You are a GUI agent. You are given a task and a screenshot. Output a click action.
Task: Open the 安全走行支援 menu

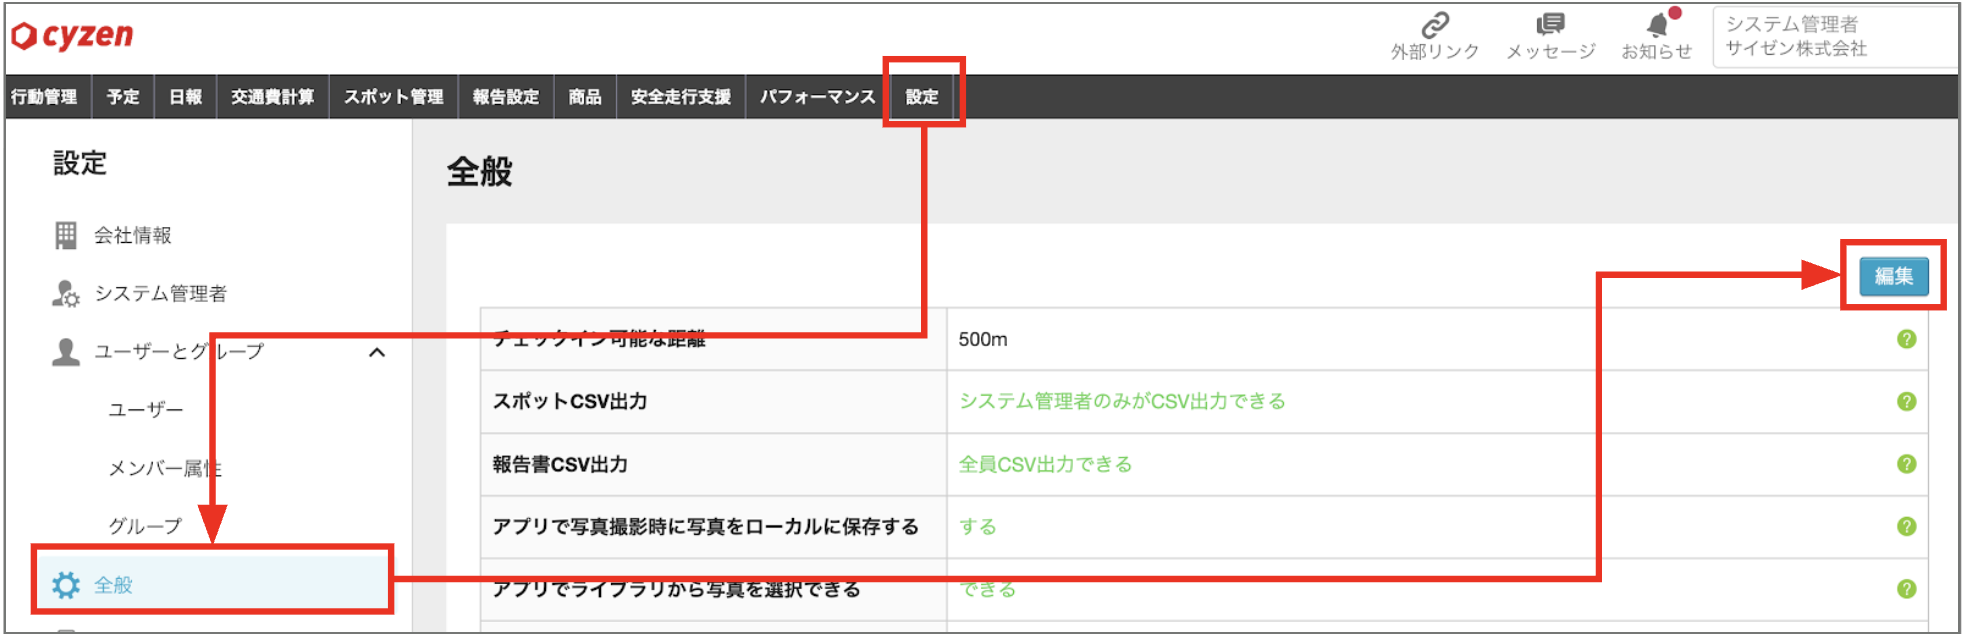tap(681, 97)
